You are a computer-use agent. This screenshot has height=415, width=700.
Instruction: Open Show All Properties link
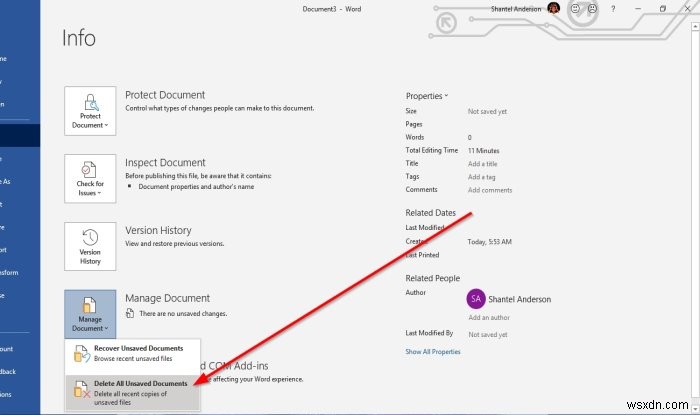click(433, 352)
